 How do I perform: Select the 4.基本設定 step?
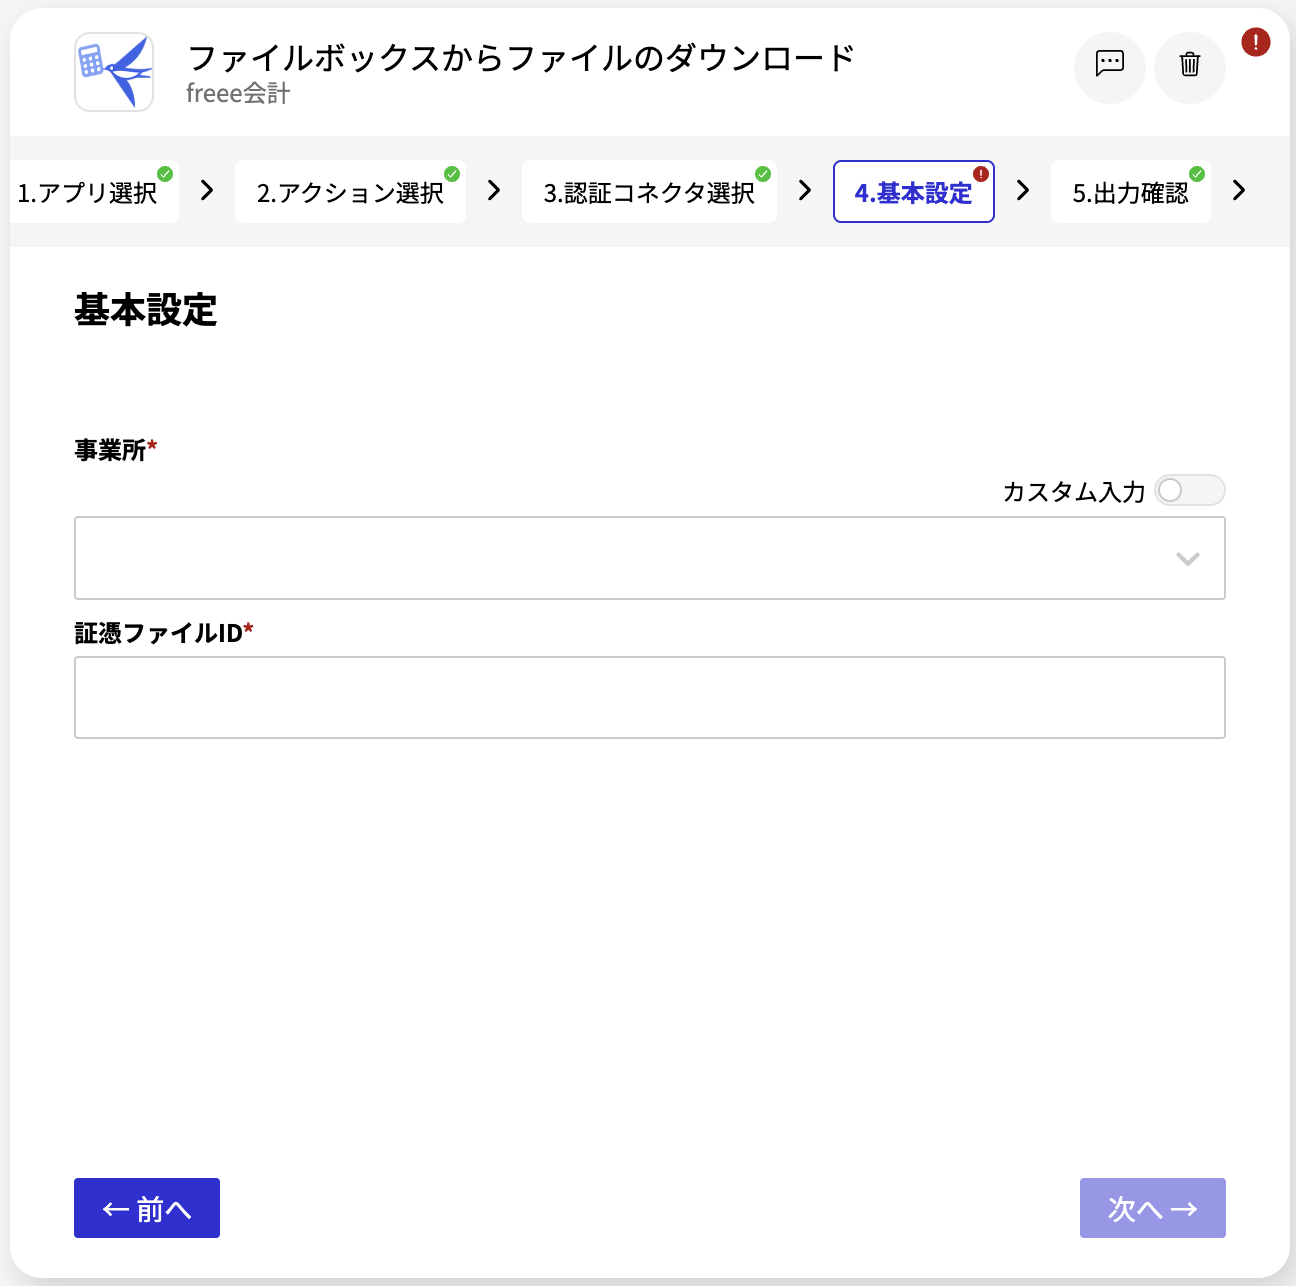914,192
